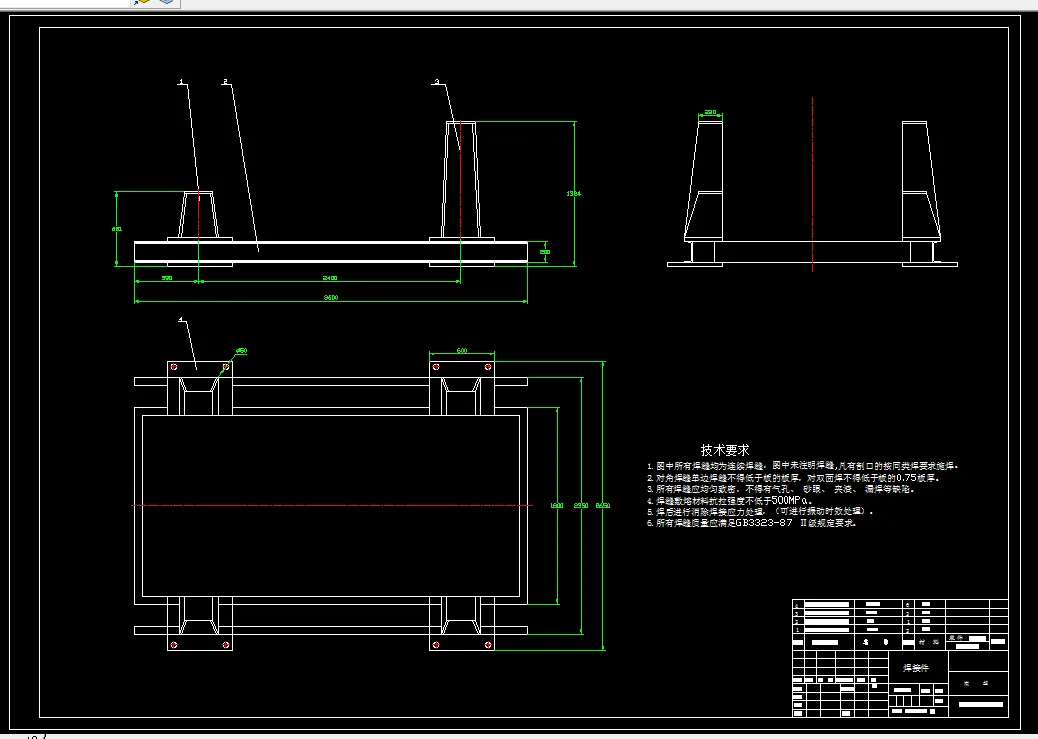
Task: Click the 焊接件 title block label
Action: 916,668
